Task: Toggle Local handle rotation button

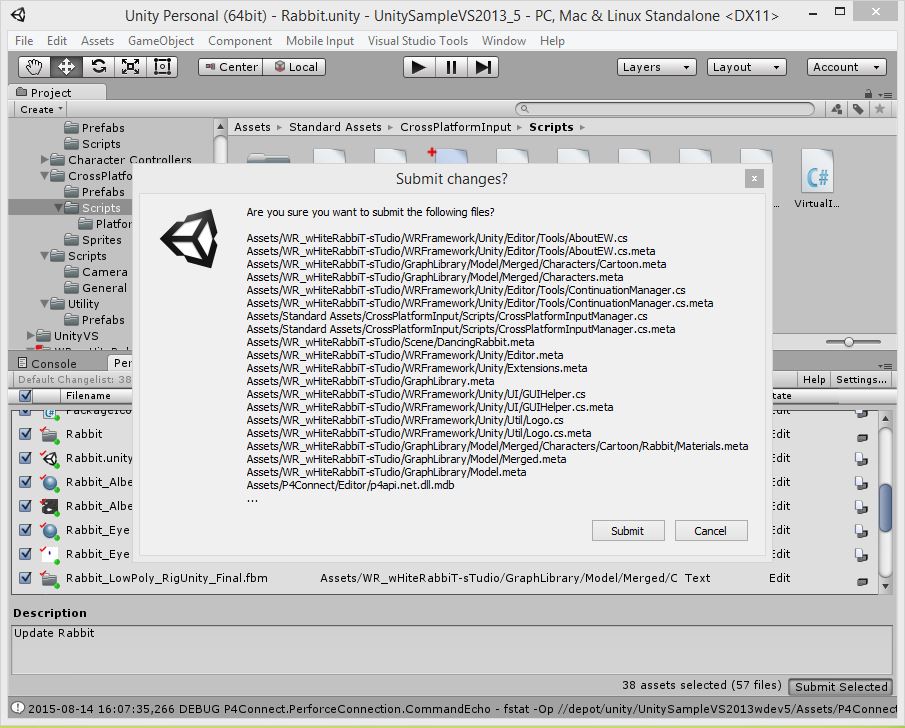Action: [x=295, y=67]
